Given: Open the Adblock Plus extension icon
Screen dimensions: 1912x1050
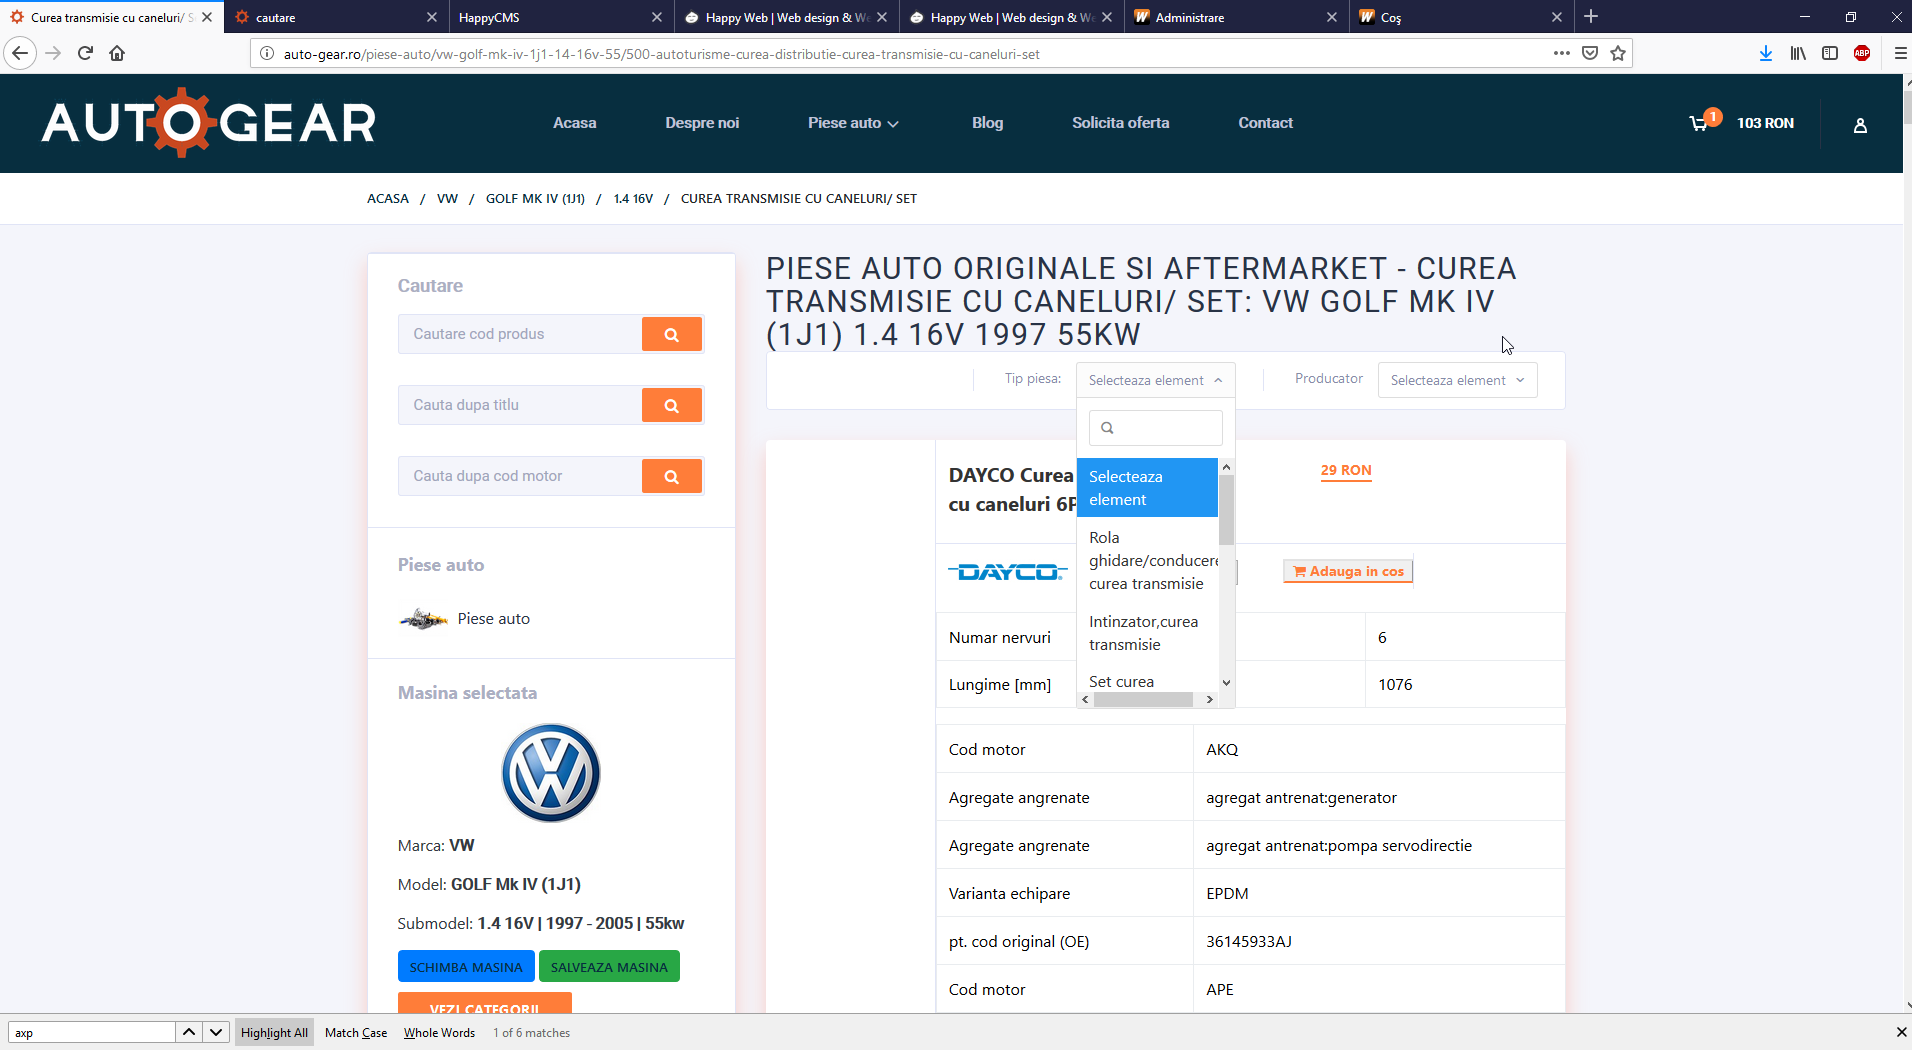Looking at the screenshot, I should click(x=1862, y=53).
